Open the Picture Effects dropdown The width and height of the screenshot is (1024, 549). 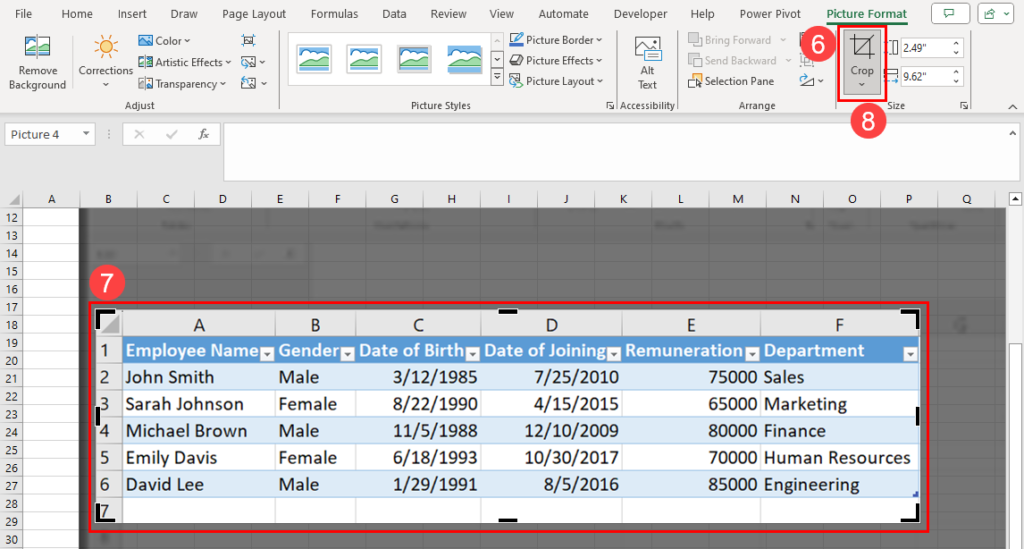(x=555, y=60)
